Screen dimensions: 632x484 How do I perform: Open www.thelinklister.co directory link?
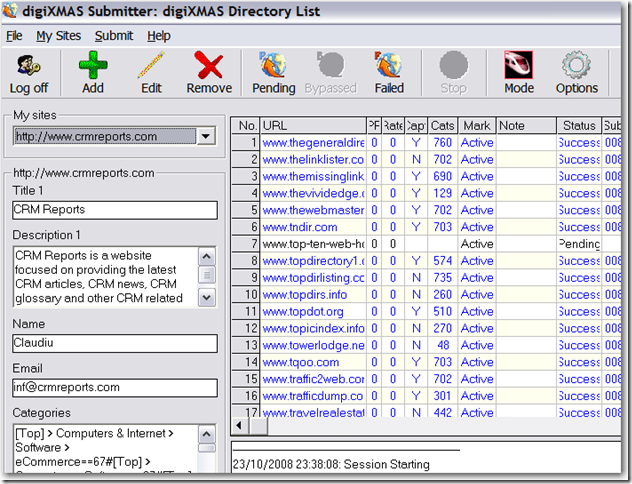pyautogui.click(x=313, y=160)
